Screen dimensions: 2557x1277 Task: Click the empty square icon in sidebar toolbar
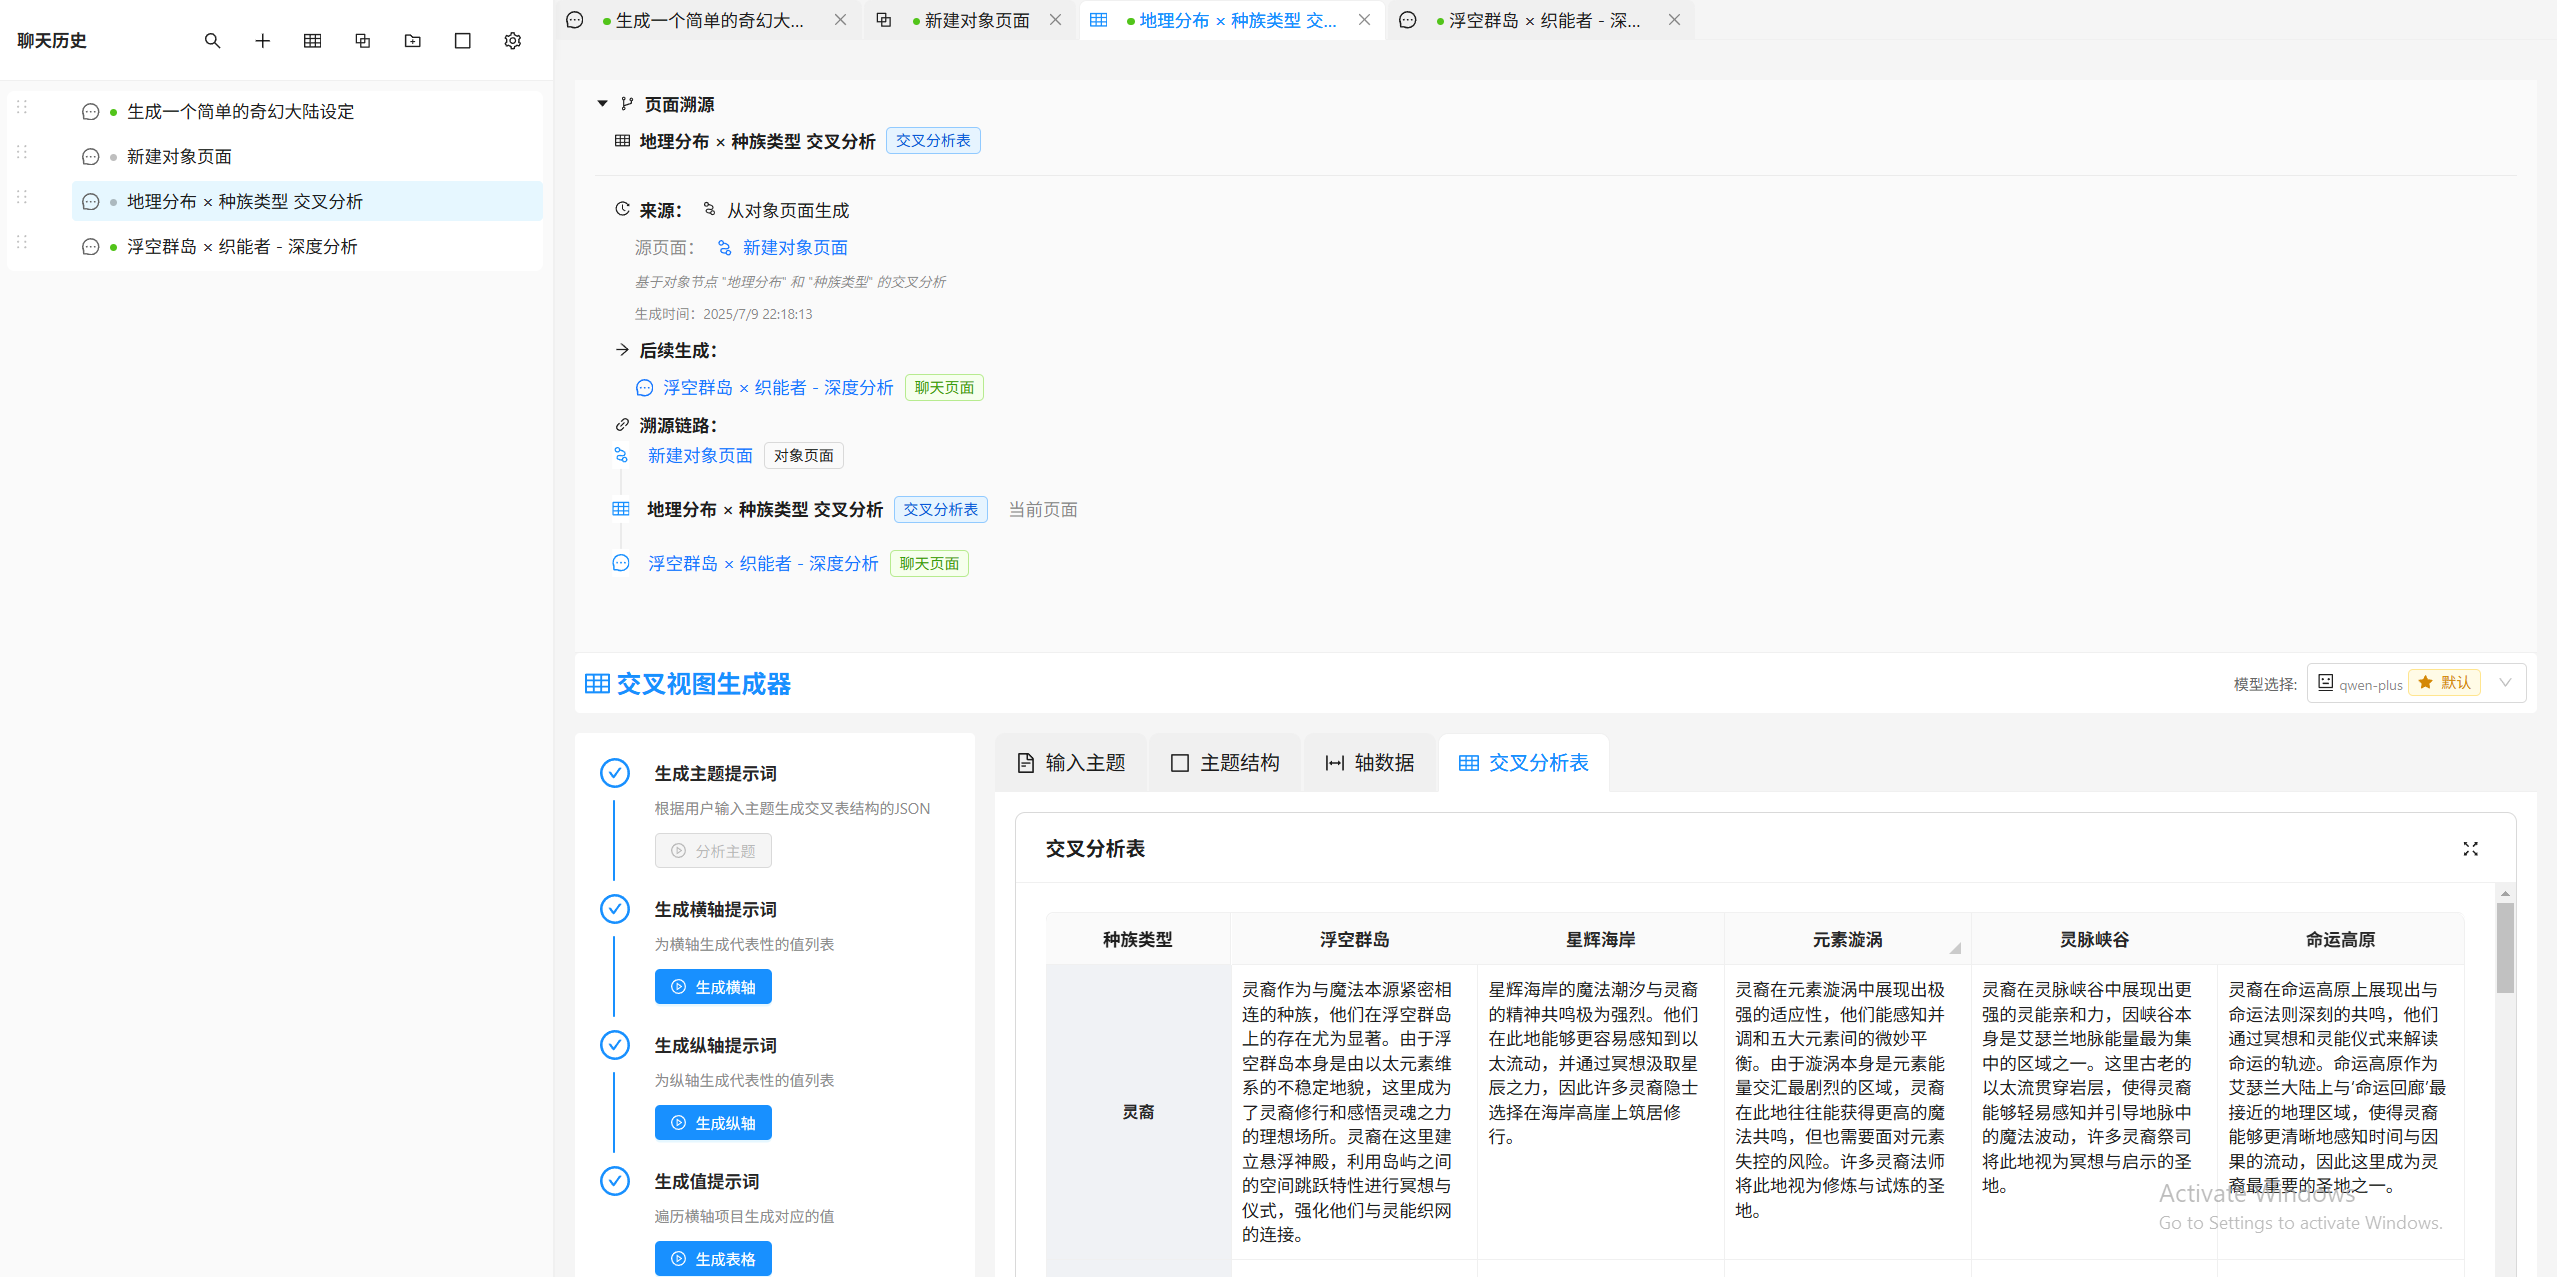(462, 41)
